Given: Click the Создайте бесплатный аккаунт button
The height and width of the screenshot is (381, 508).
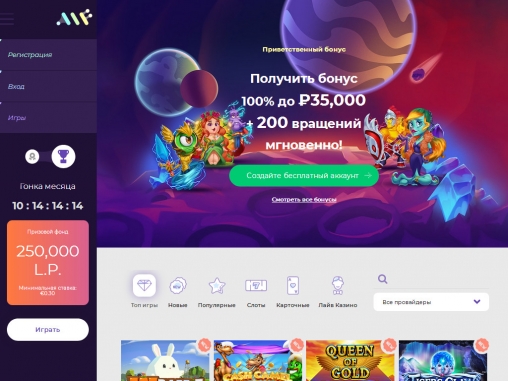Looking at the screenshot, I should [x=304, y=175].
